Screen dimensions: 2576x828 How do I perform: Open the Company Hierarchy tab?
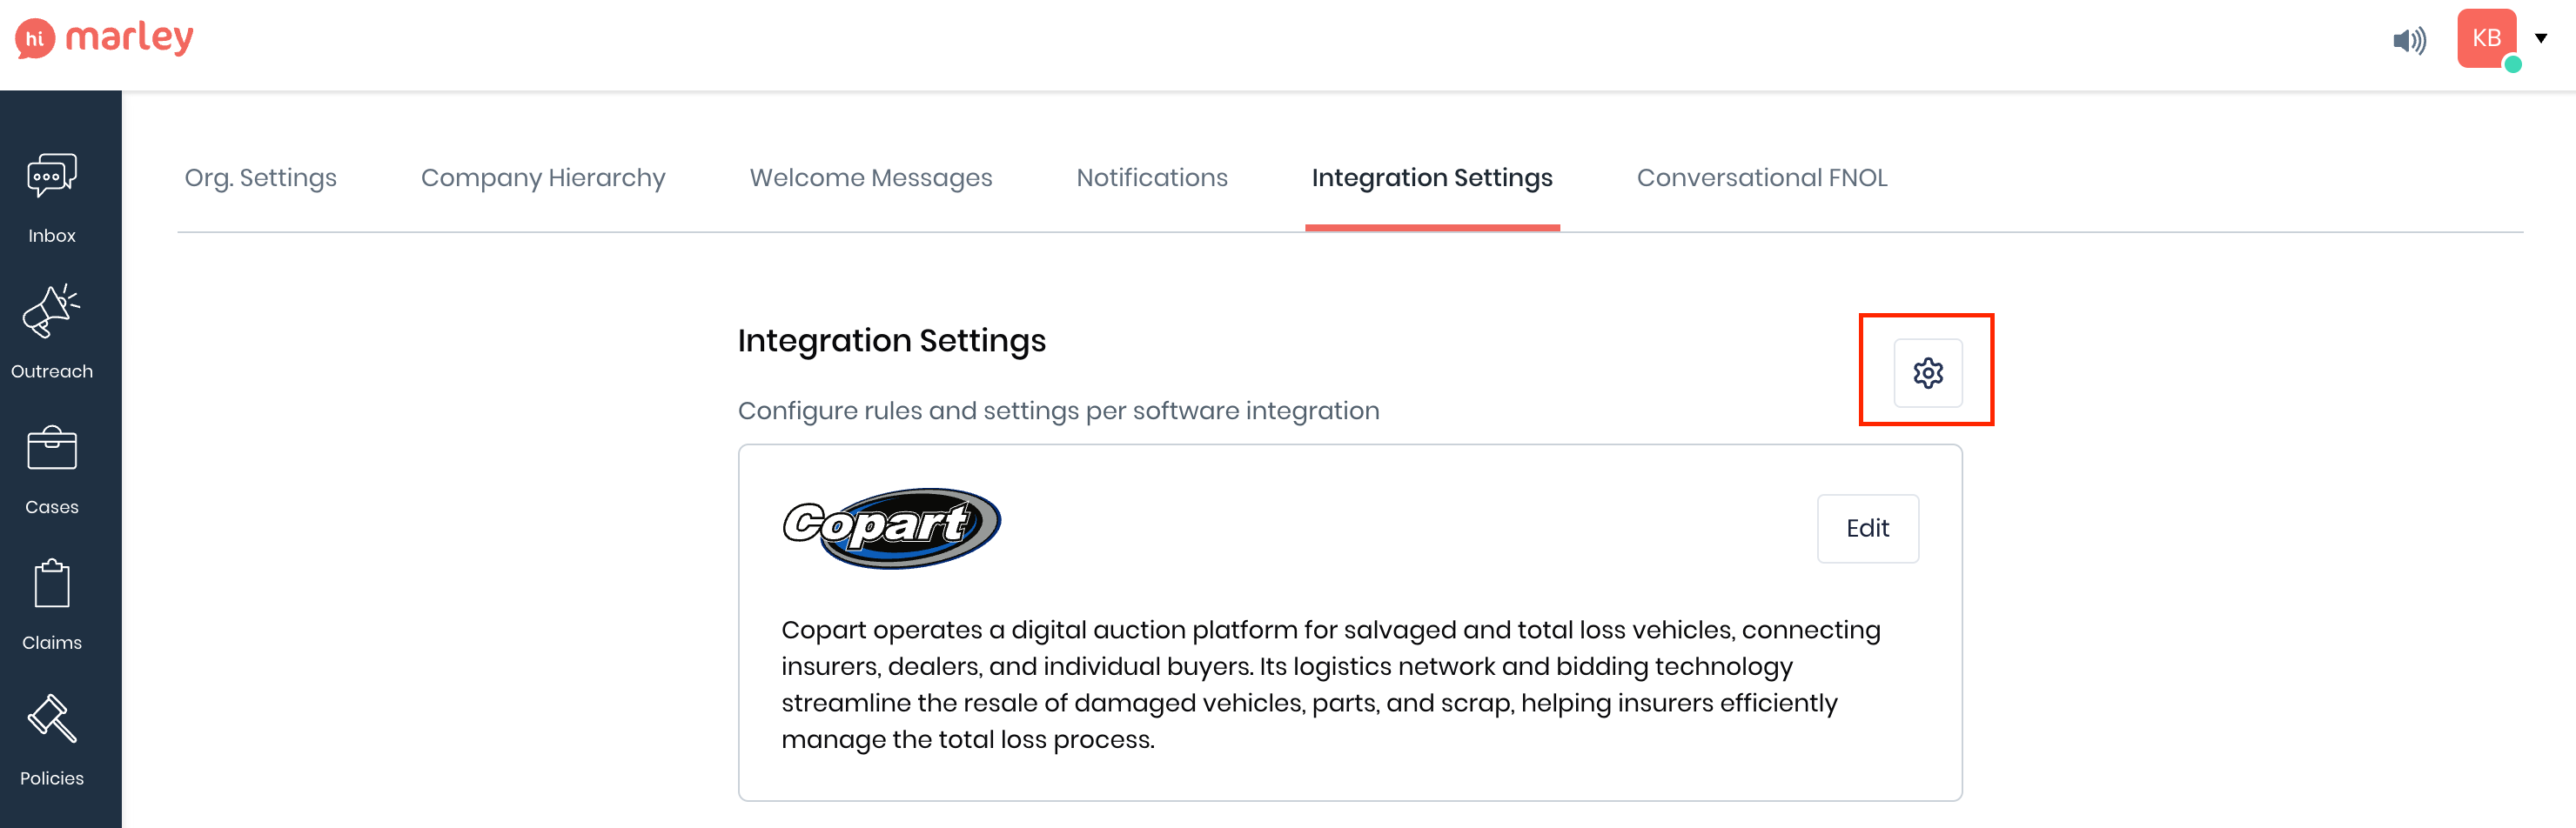(543, 178)
